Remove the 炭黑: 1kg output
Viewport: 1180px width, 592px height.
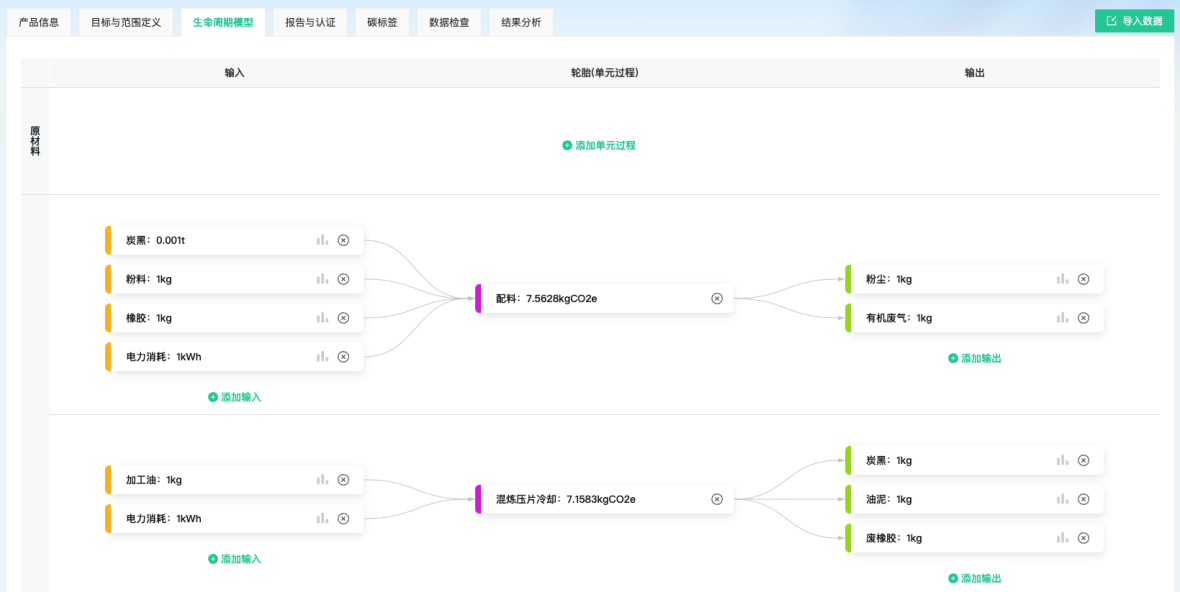pos(1083,460)
